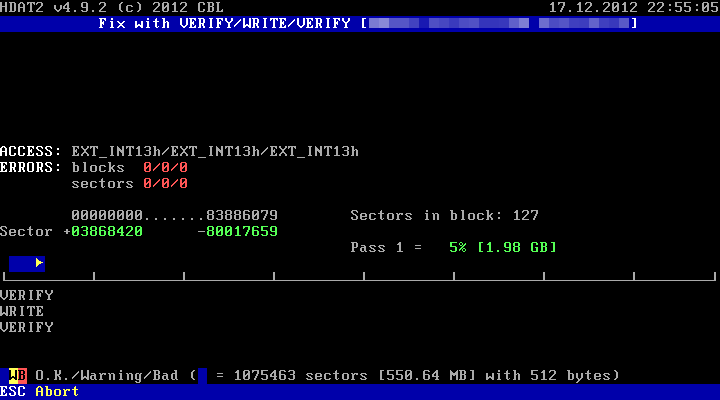Click the yellow arrow progress position marker
The image size is (720, 400).
click(39, 263)
